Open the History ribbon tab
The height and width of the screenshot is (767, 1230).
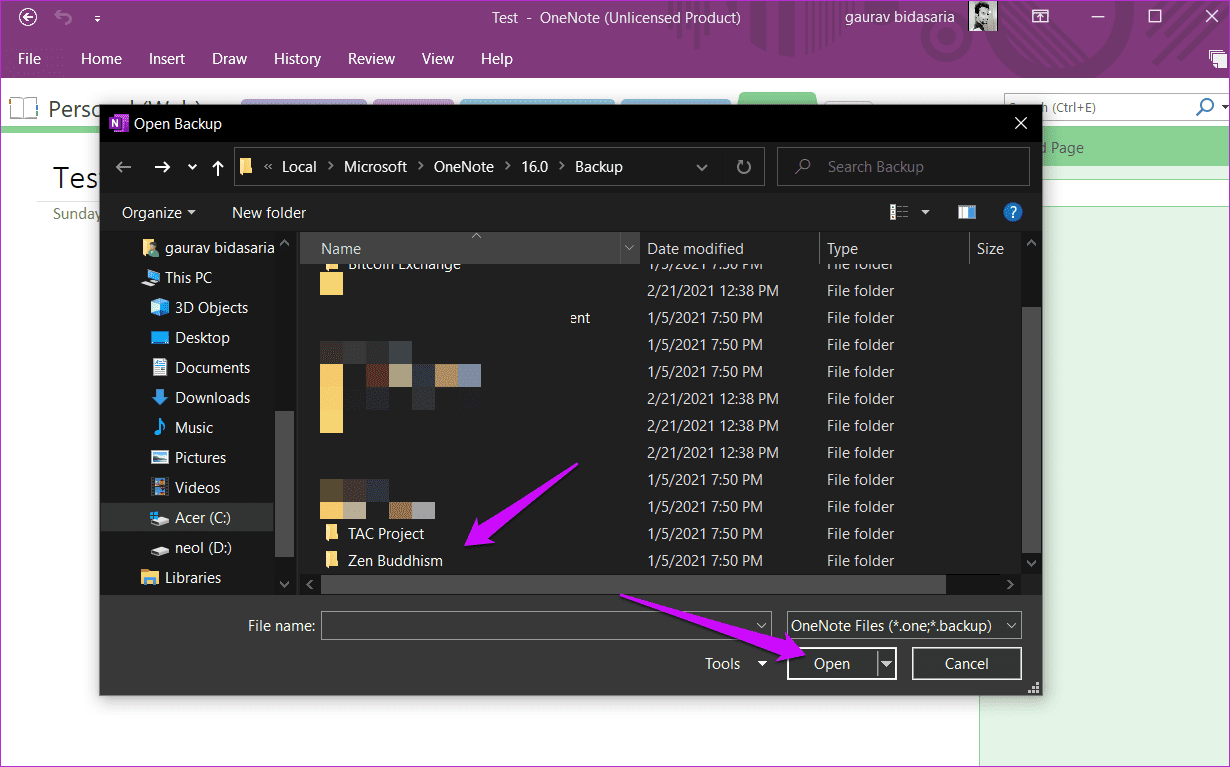tap(297, 59)
